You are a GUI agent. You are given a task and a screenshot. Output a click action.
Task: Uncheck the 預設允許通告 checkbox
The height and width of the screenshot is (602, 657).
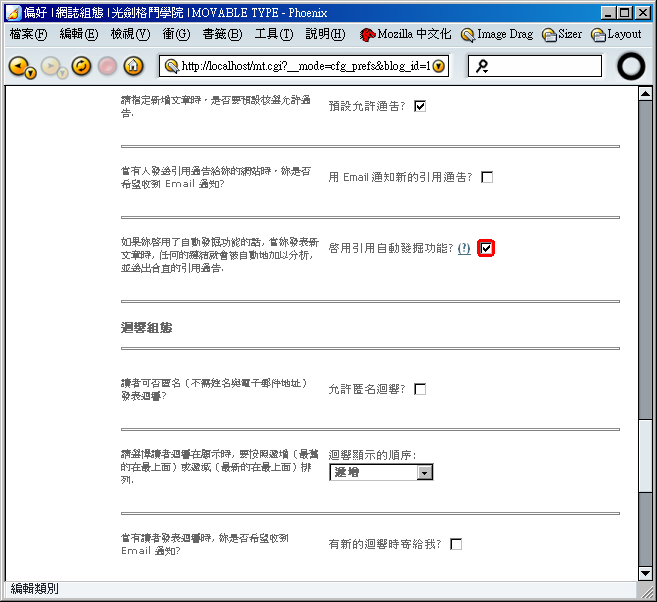420,106
